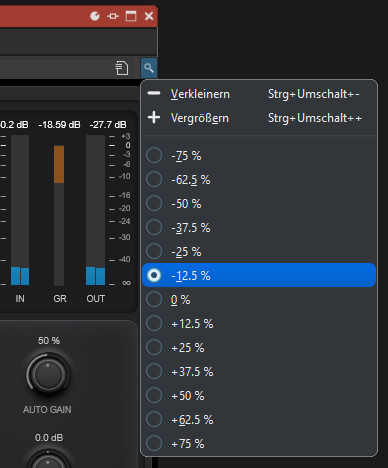Maximize the plugin window
Viewport: 388px width, 468px height.
coord(131,16)
